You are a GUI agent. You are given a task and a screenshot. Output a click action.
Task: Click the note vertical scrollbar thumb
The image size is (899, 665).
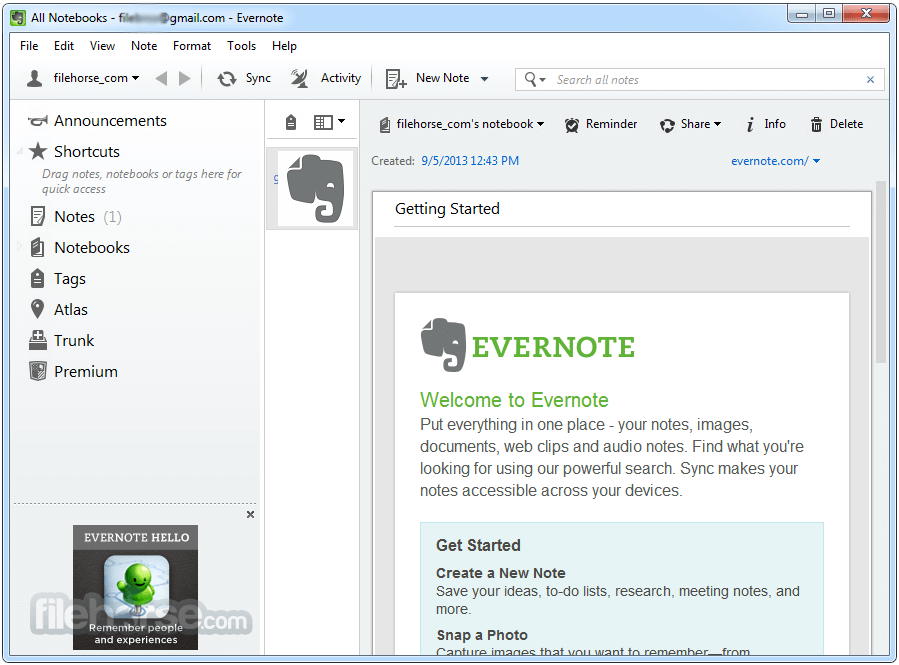pyautogui.click(x=881, y=272)
